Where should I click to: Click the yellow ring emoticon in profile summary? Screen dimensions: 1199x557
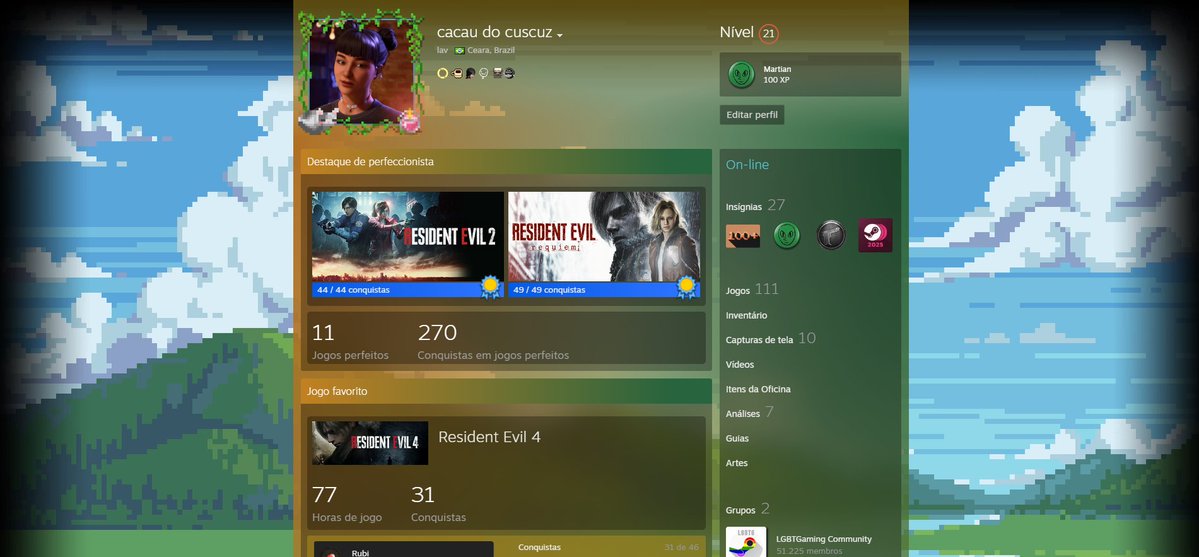[442, 73]
